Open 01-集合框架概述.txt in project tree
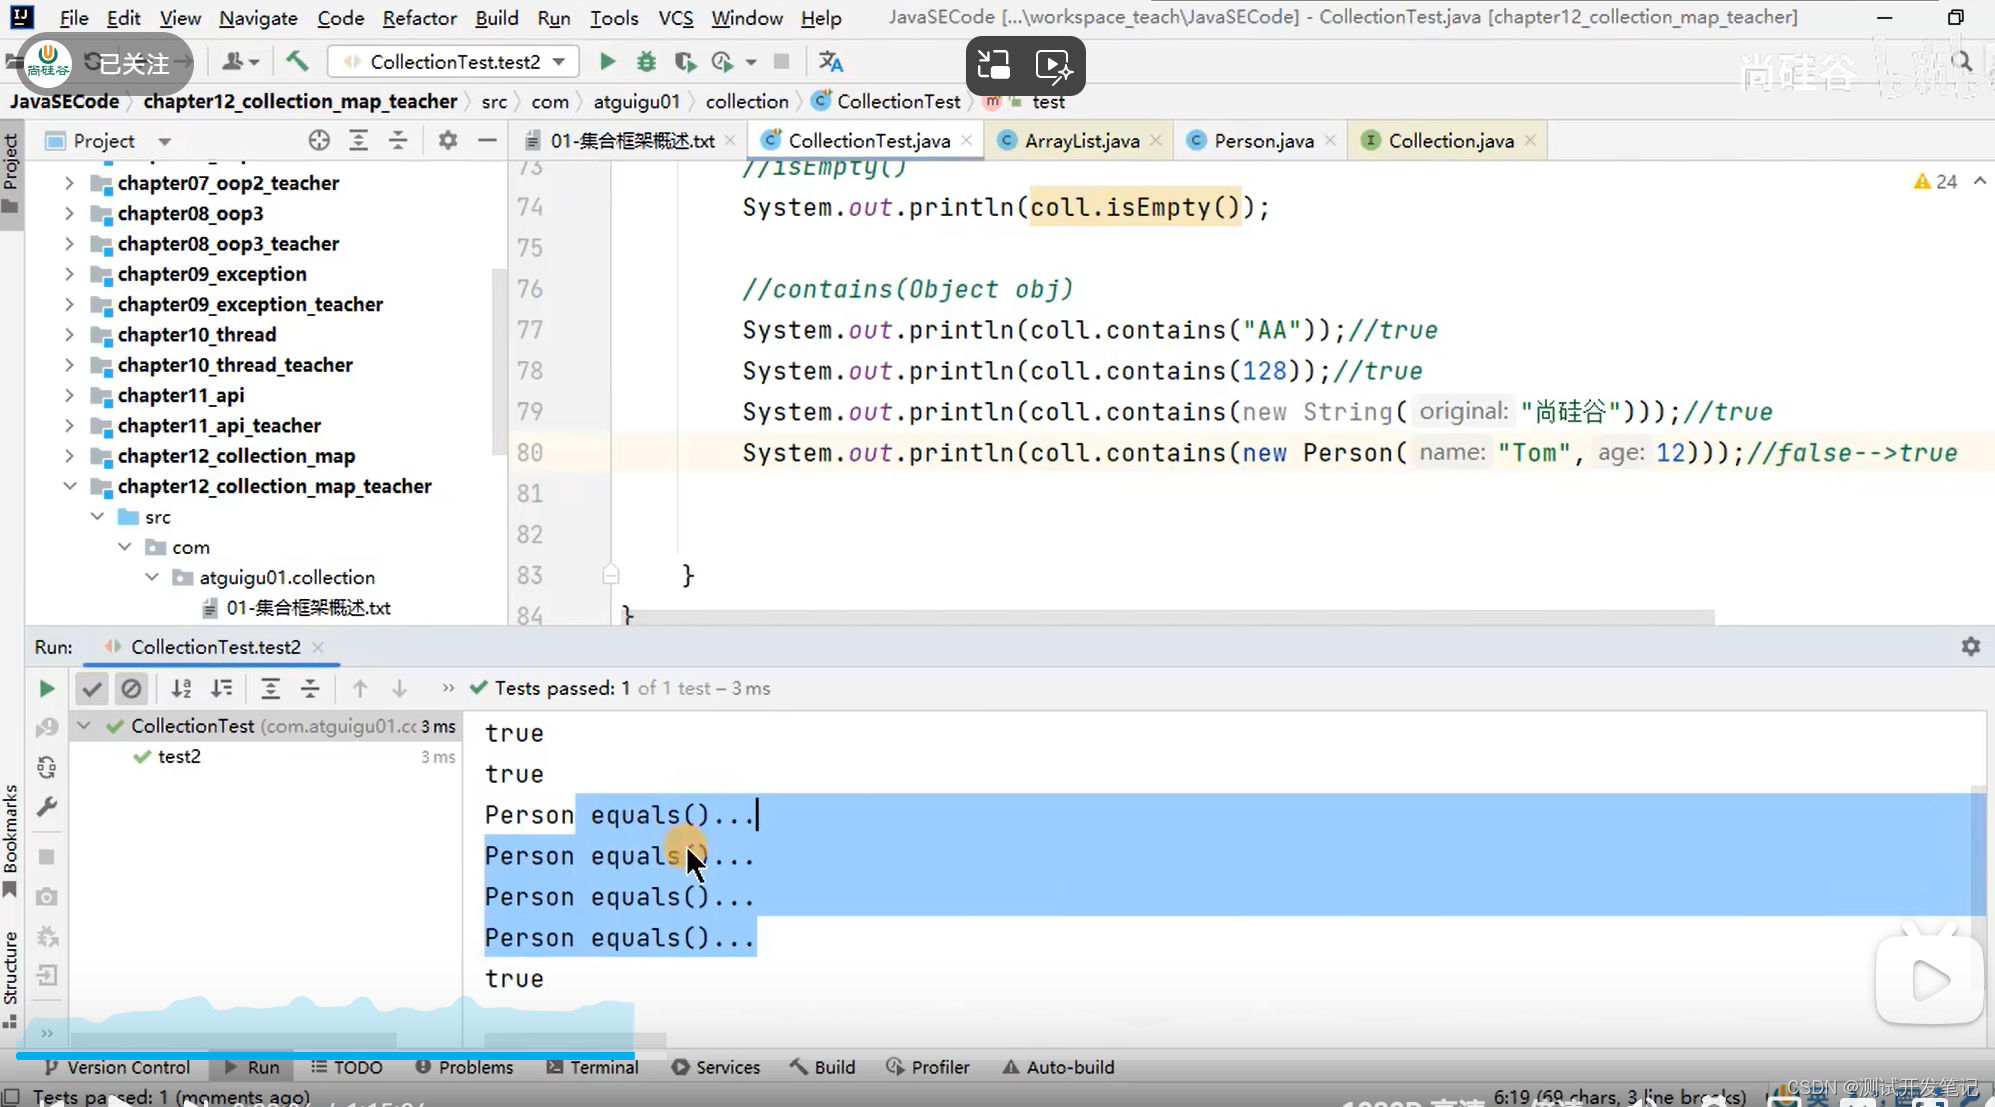Screen dimensions: 1995x1107 click(308, 608)
